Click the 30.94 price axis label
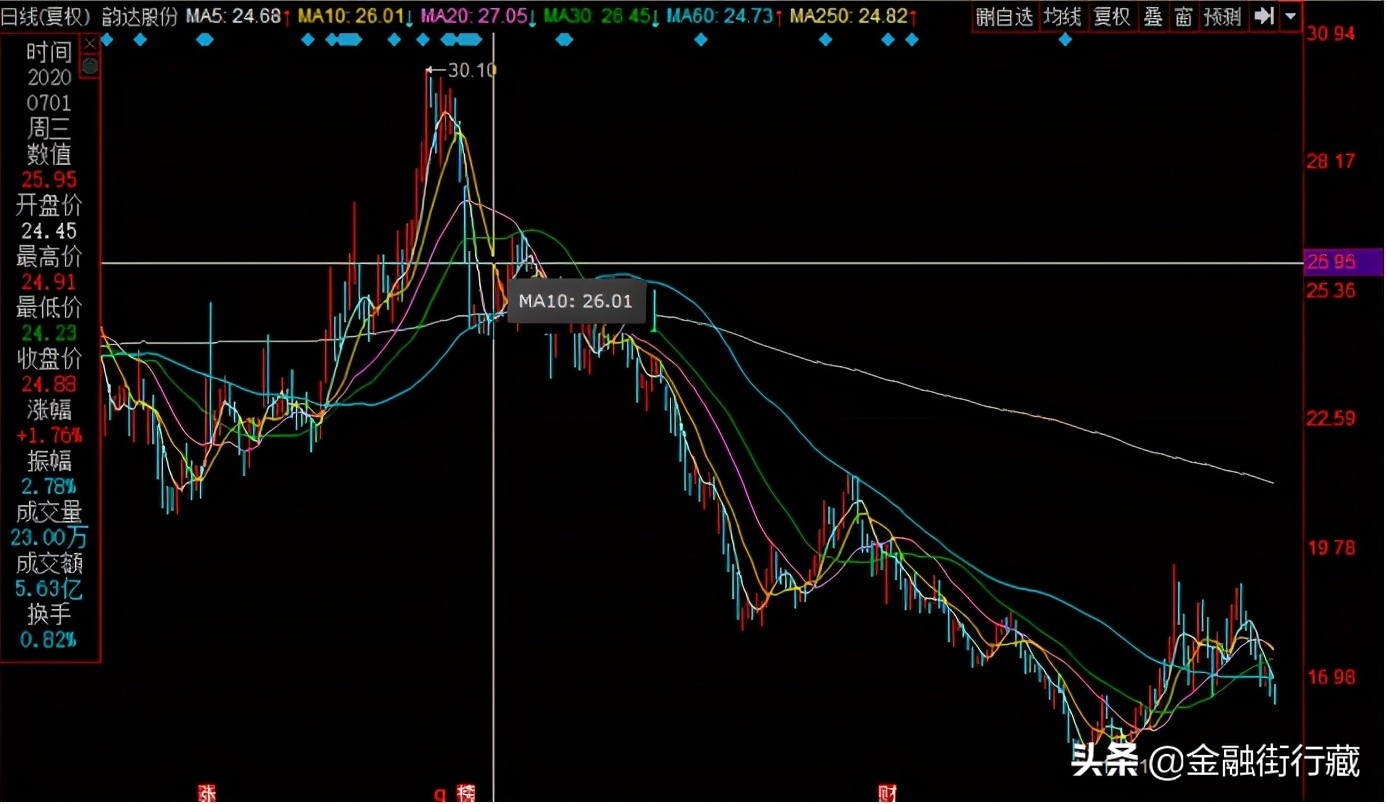 tap(1333, 34)
